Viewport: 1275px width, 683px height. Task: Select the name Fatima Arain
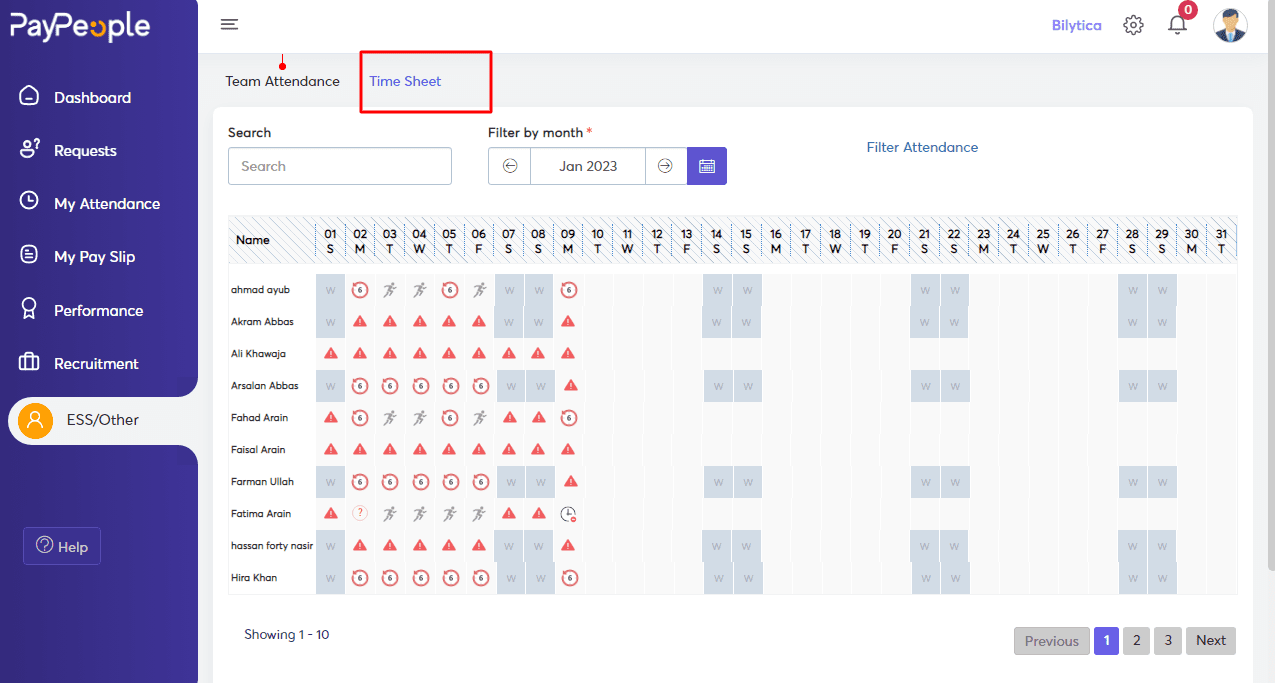coord(261,514)
